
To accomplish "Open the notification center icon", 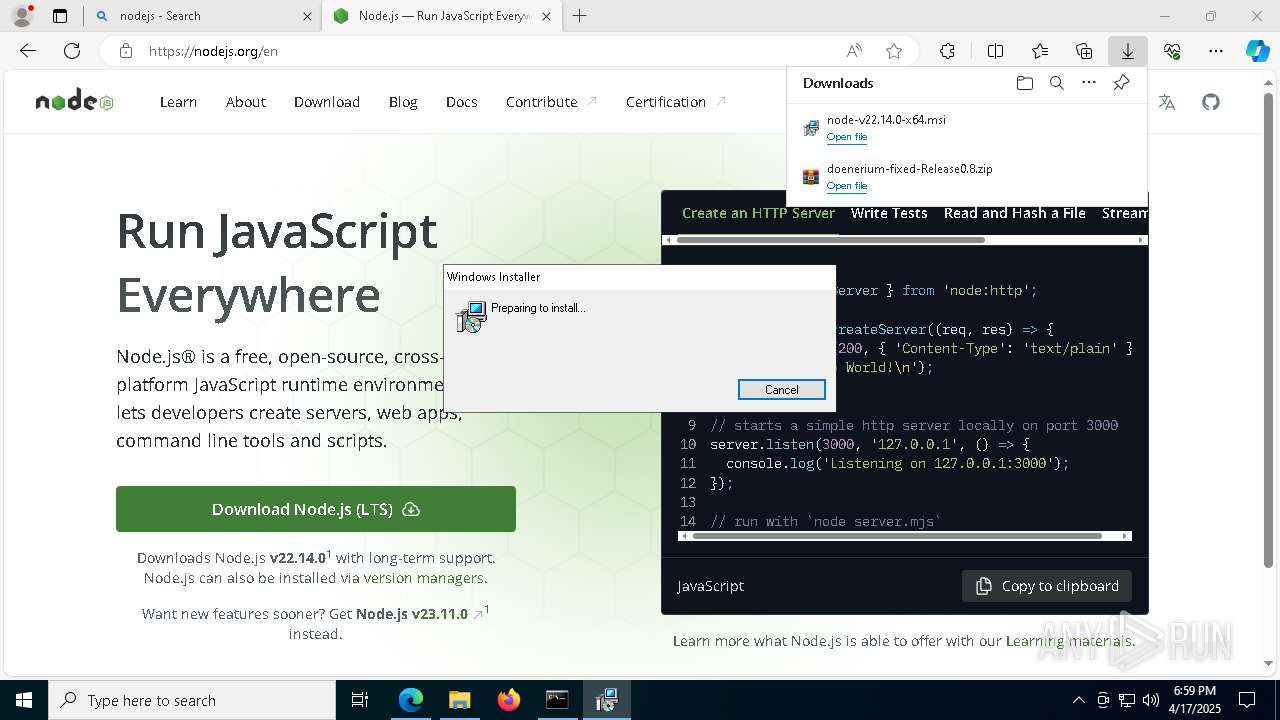I will [1247, 700].
